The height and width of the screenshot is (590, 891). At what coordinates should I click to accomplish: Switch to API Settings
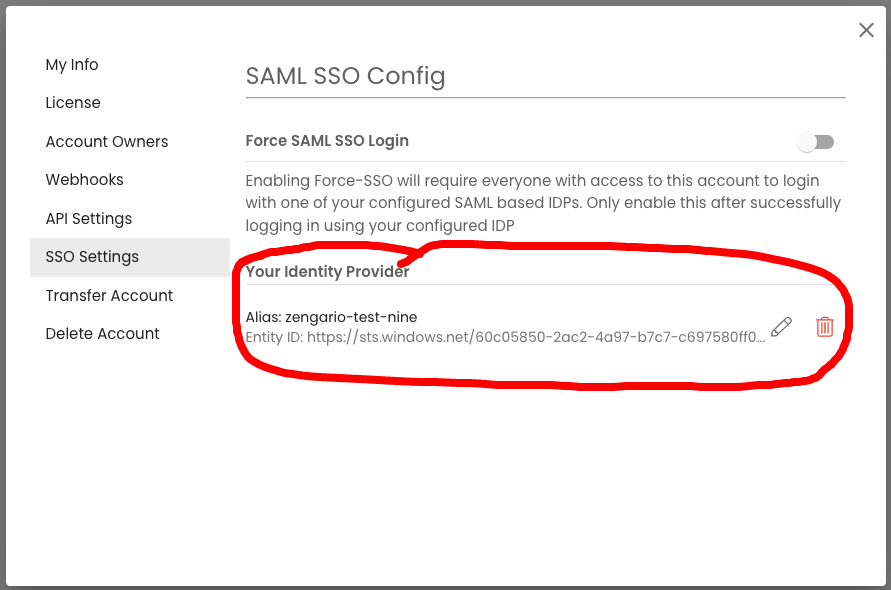89,219
